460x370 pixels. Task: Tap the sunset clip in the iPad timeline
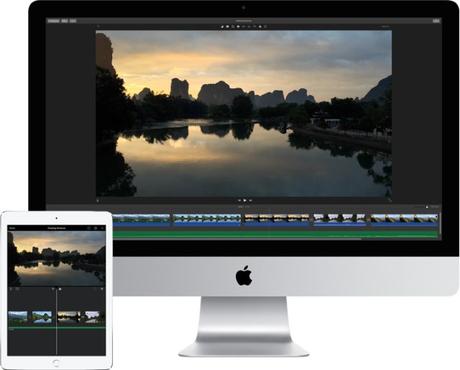[69, 317]
